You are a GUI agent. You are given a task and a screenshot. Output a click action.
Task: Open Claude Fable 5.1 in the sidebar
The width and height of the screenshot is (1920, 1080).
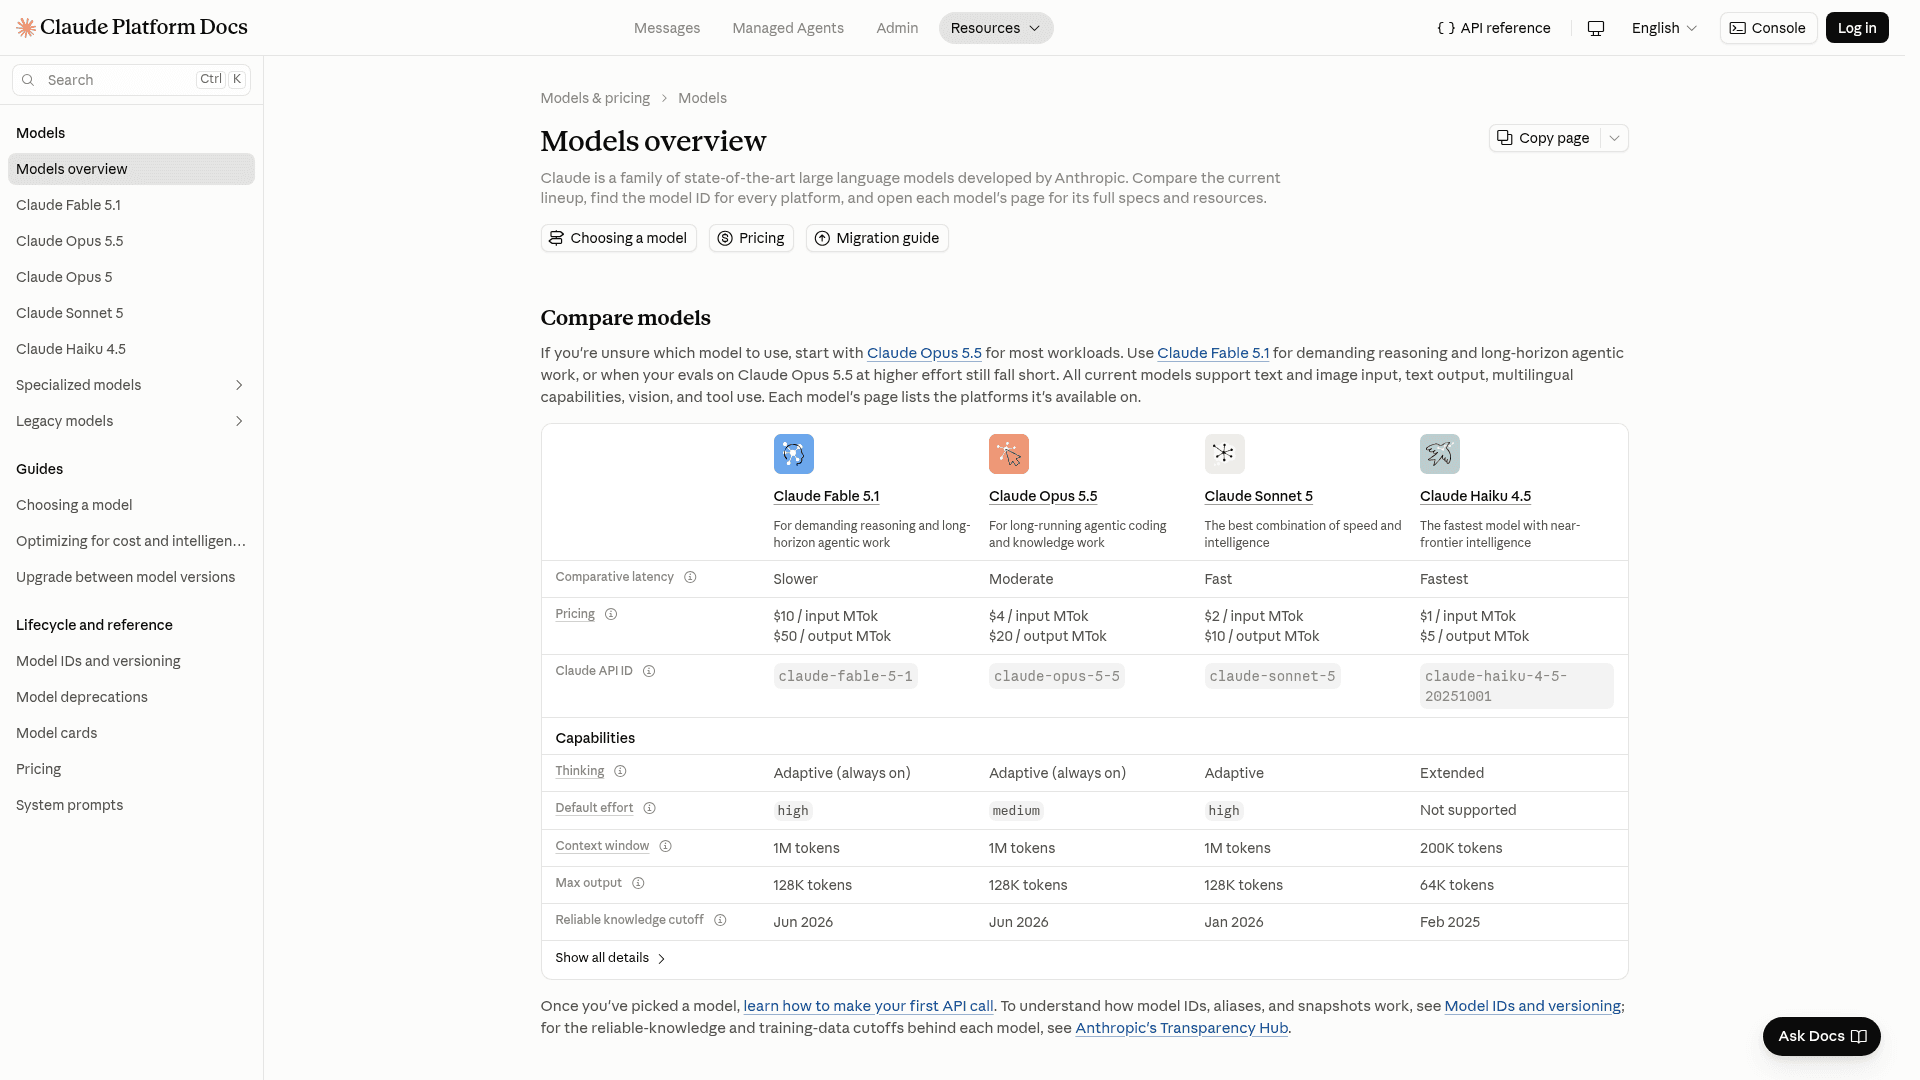(131, 205)
